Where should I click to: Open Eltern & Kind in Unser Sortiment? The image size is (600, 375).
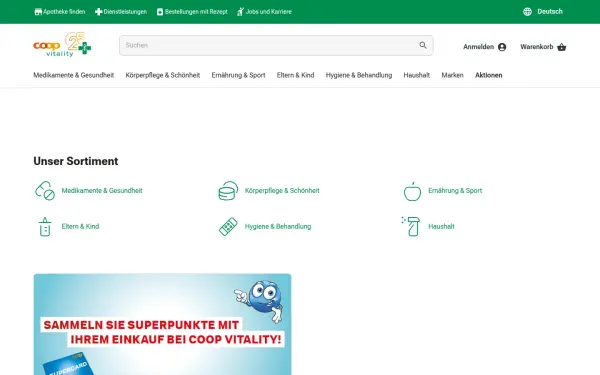pyautogui.click(x=80, y=227)
